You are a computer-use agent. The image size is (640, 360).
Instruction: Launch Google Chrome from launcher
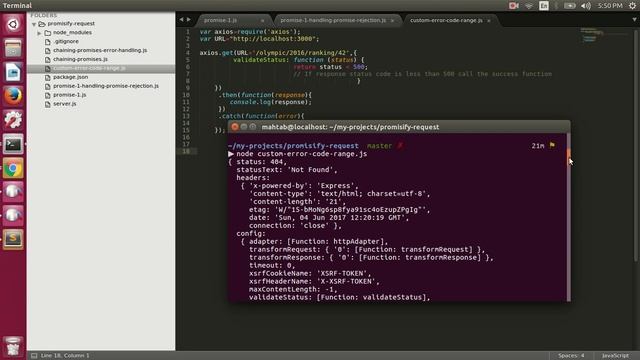tap(13, 168)
